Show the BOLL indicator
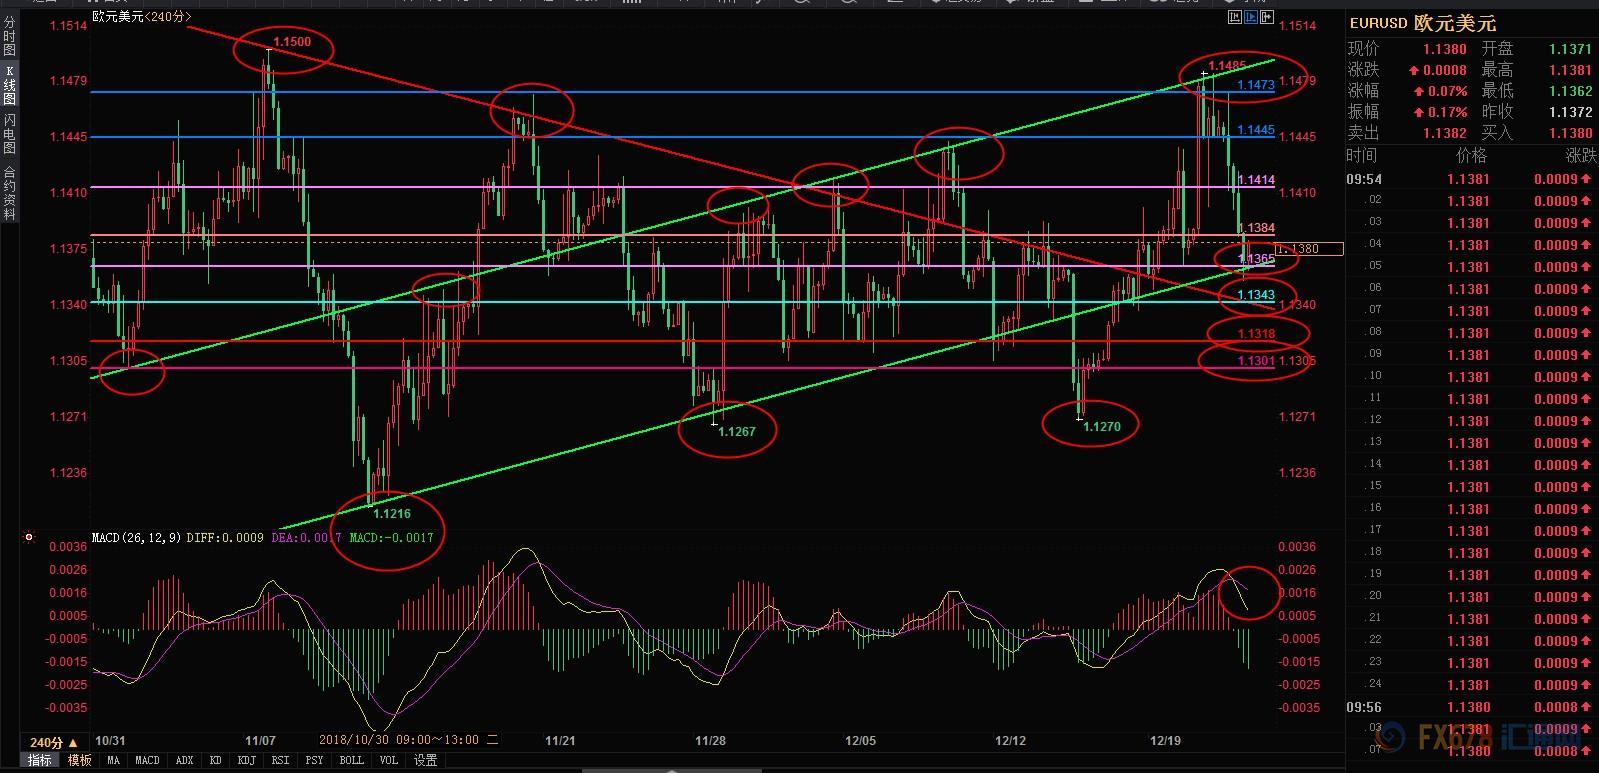This screenshot has height=773, width=1599. (351, 760)
